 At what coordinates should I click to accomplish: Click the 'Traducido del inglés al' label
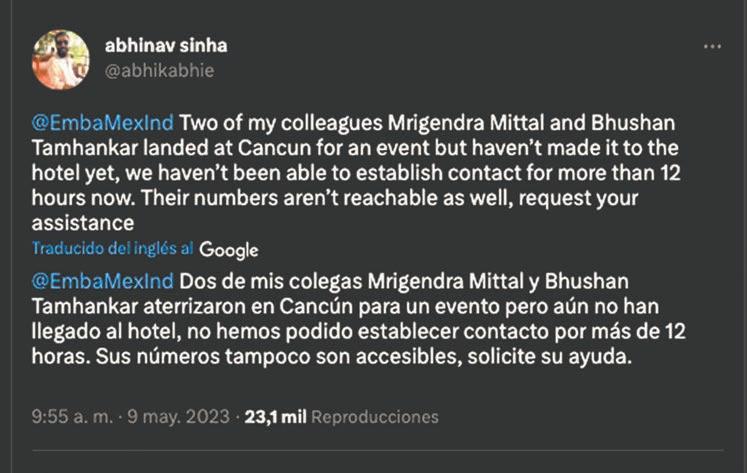(x=112, y=248)
